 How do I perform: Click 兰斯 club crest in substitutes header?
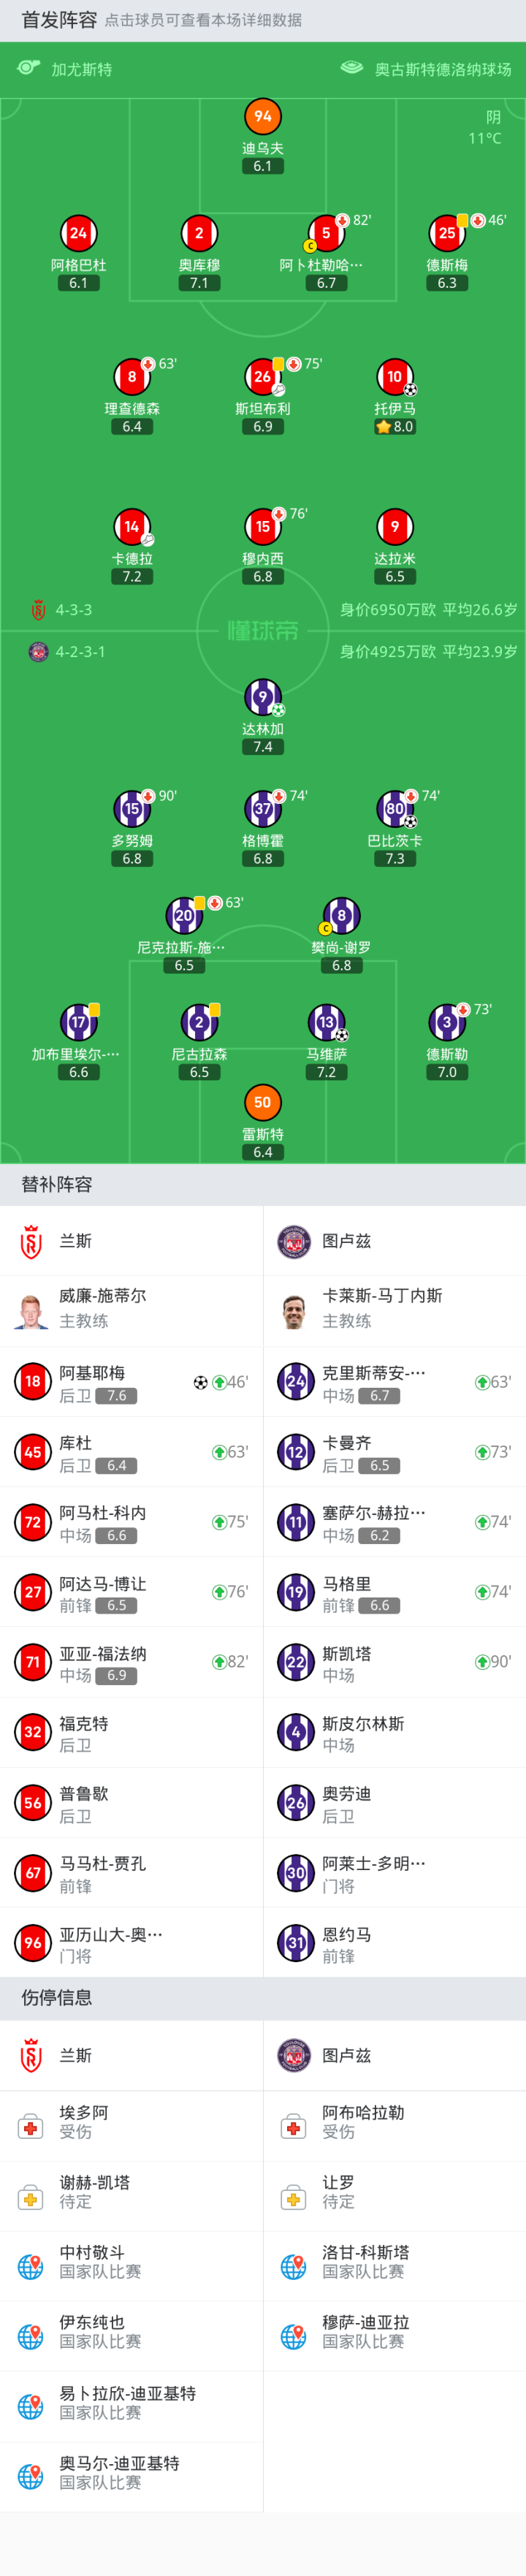(x=32, y=1241)
